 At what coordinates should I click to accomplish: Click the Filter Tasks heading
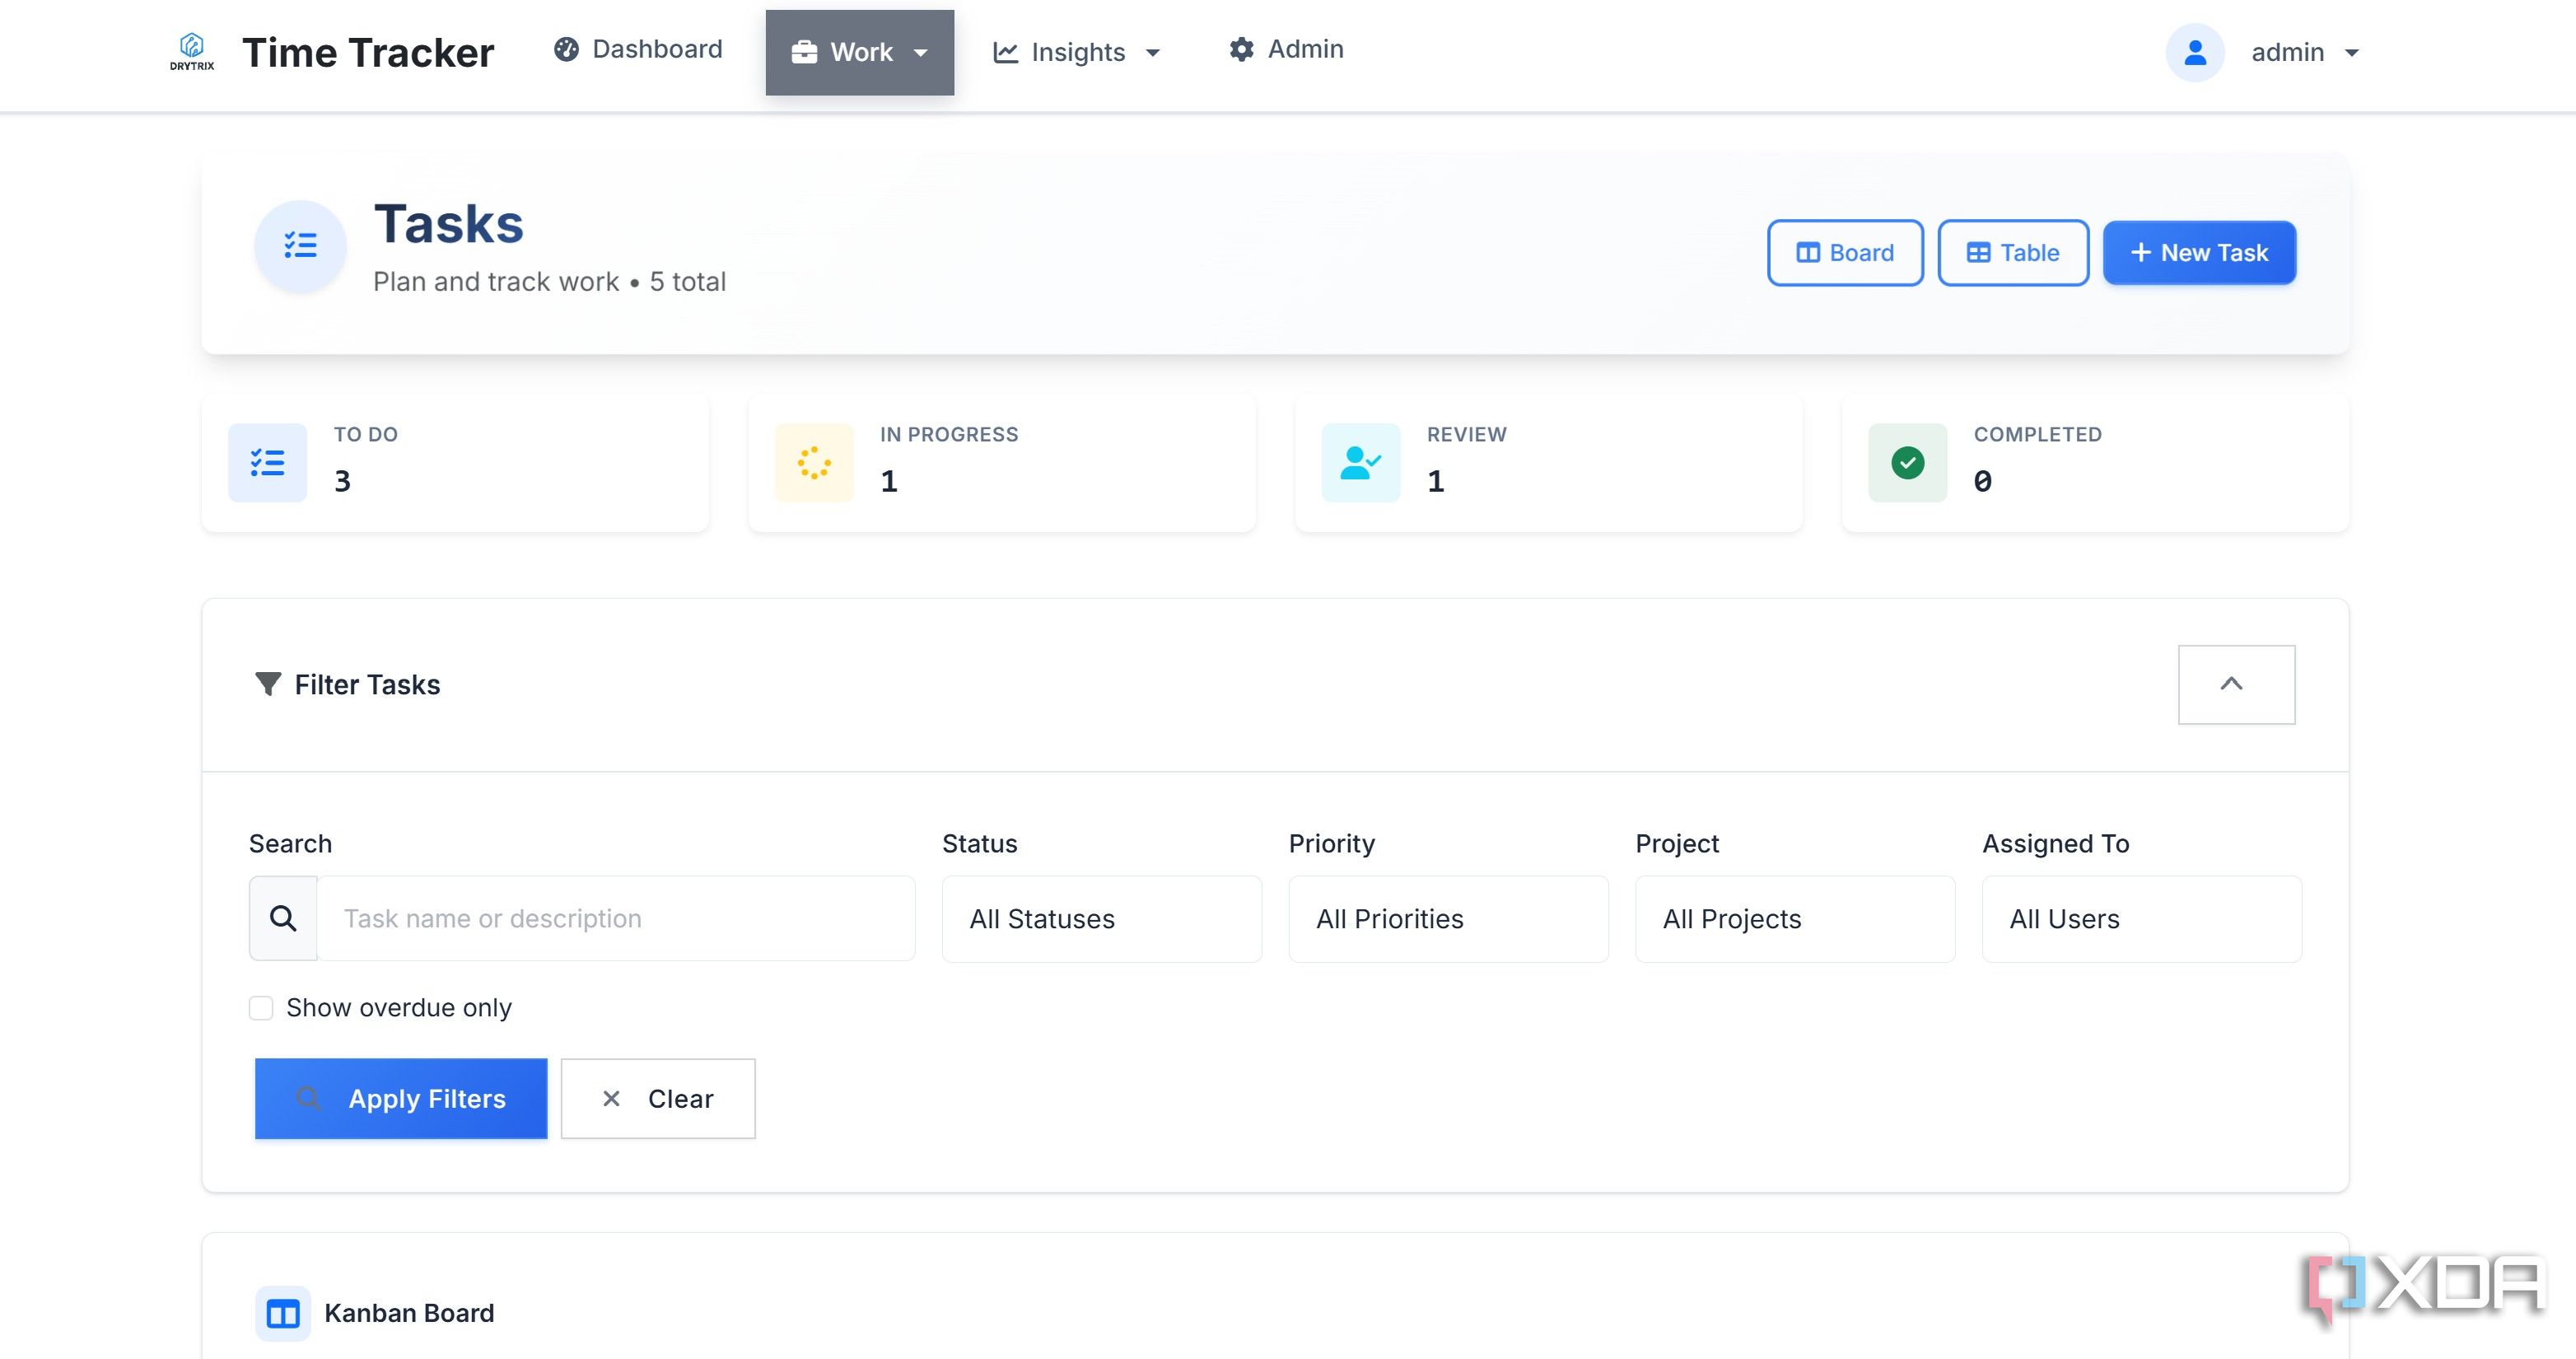point(367,684)
